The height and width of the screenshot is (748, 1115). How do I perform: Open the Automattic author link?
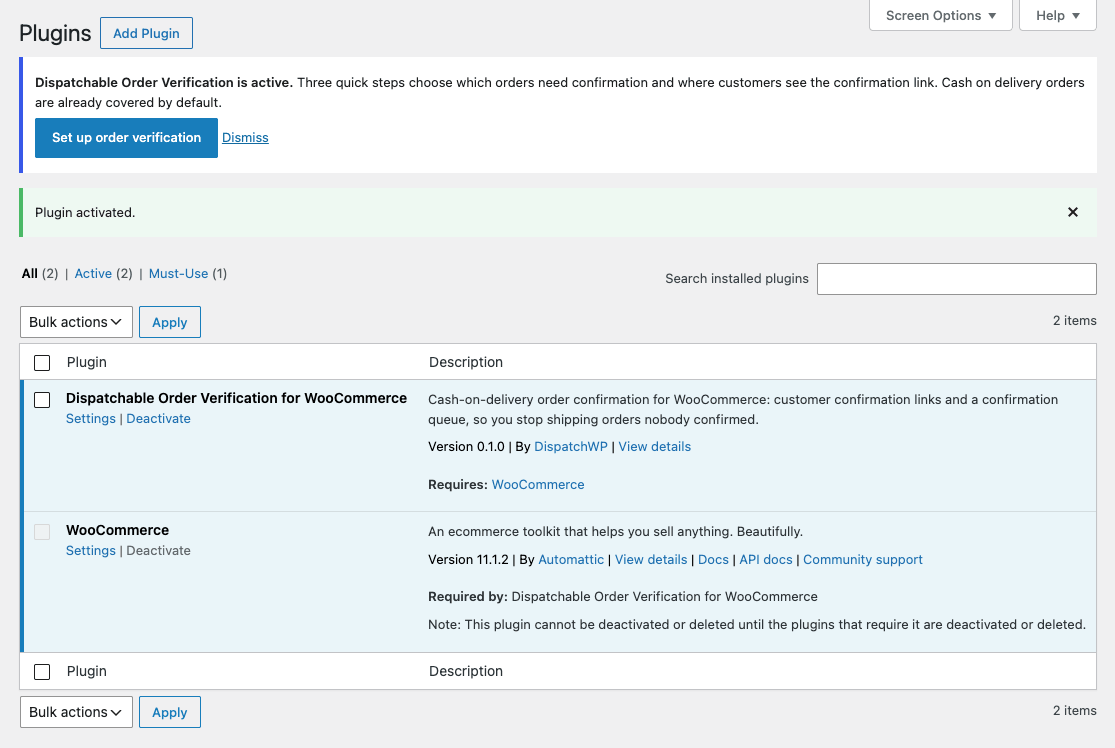pos(571,560)
